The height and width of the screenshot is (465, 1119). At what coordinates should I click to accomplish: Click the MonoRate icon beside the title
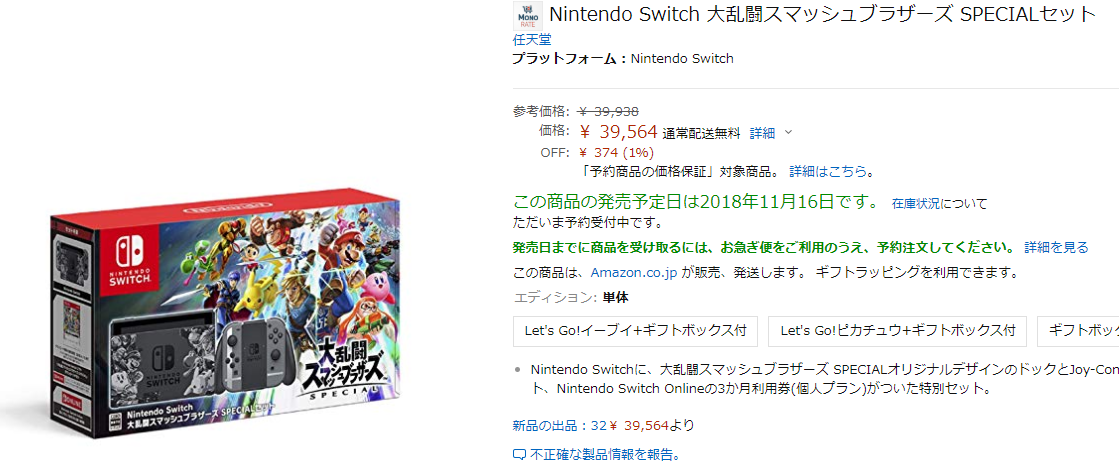[528, 17]
